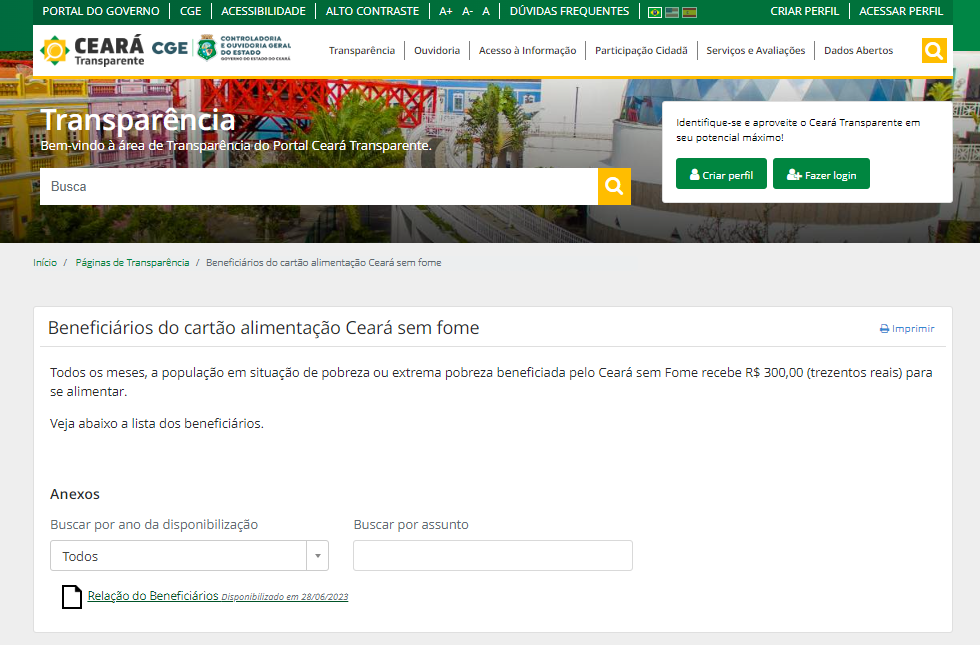This screenshot has width=980, height=645.
Task: Open the CGE Controladoria logo link
Action: [x=221, y=48]
